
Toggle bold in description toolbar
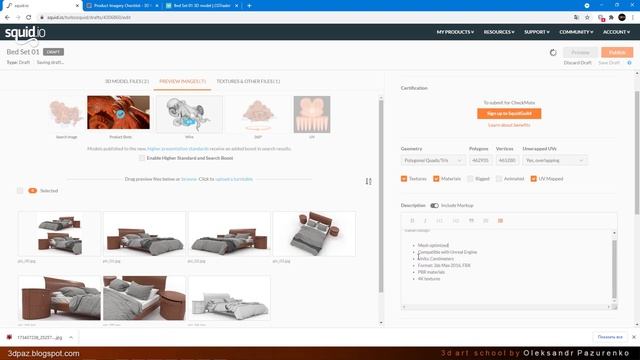[x=412, y=220]
